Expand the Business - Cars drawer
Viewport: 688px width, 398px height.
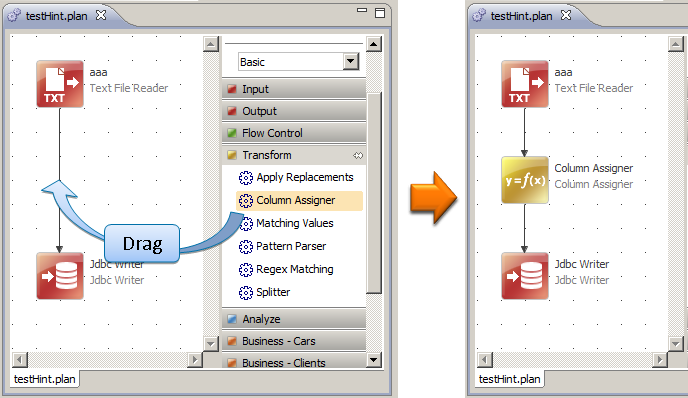(294, 341)
